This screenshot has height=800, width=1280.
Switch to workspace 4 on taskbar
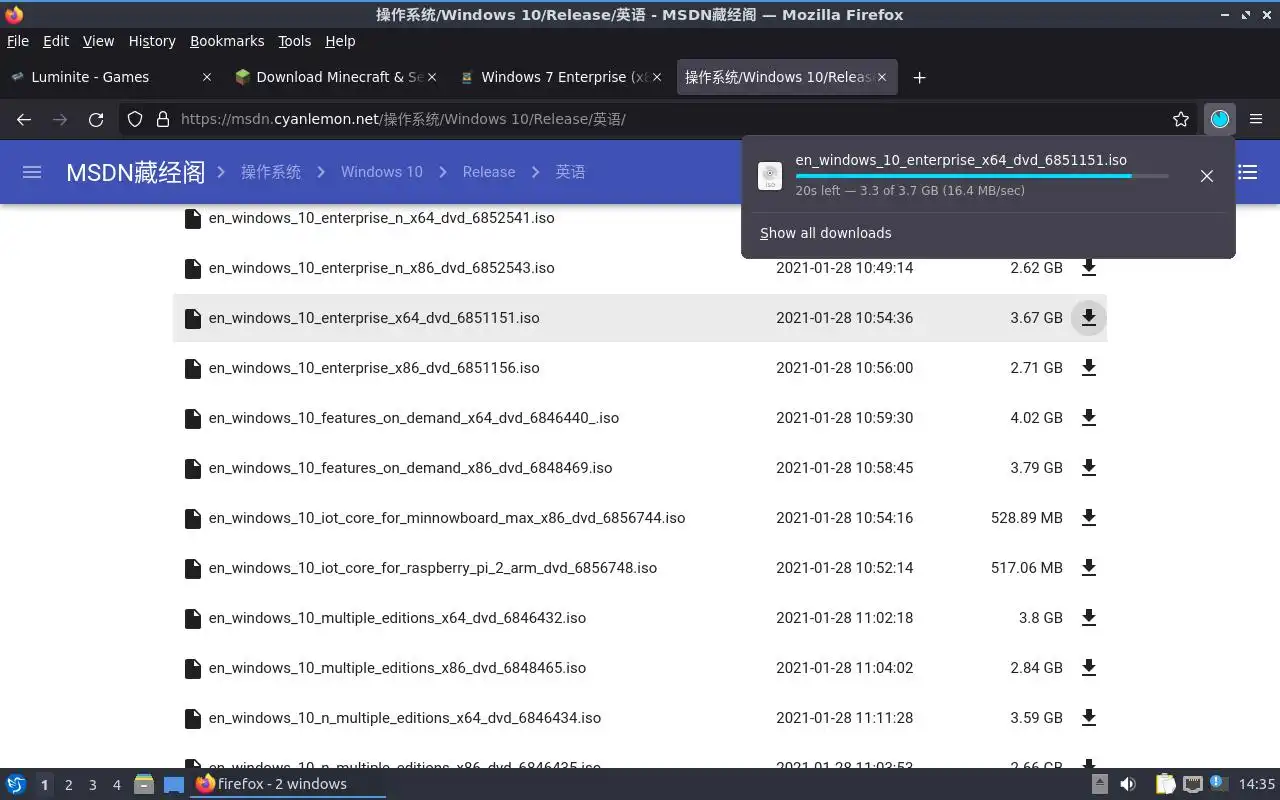pos(117,785)
